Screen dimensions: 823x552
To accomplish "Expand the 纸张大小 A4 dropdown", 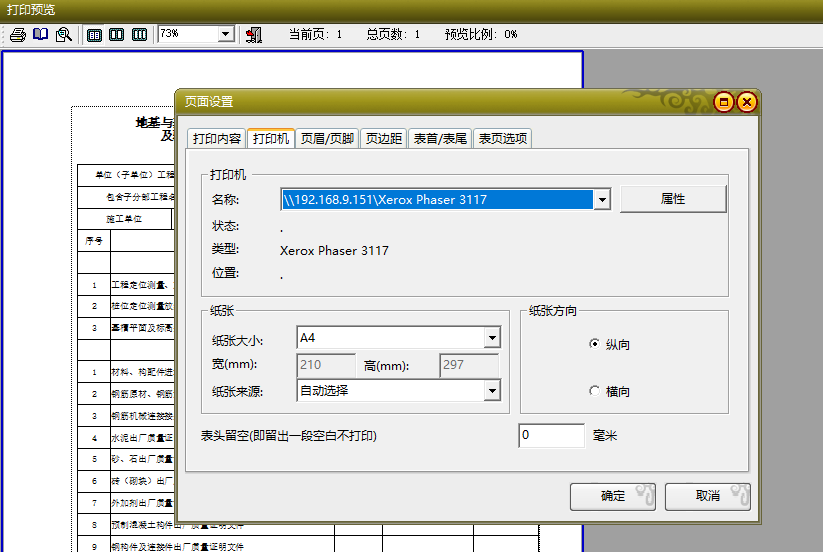I will tap(491, 339).
